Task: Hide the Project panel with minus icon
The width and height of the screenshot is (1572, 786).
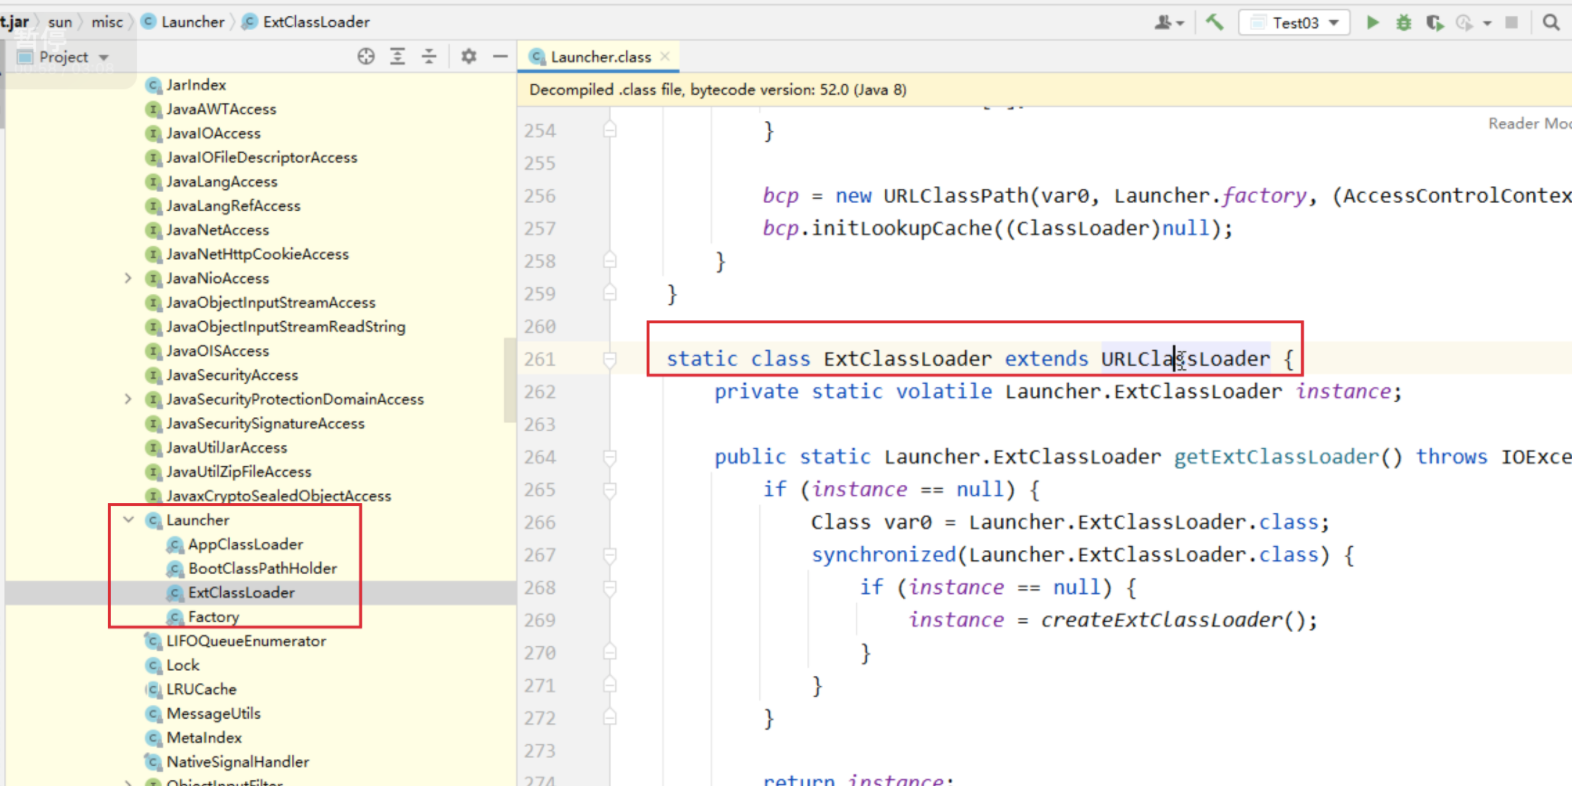Action: 500,57
